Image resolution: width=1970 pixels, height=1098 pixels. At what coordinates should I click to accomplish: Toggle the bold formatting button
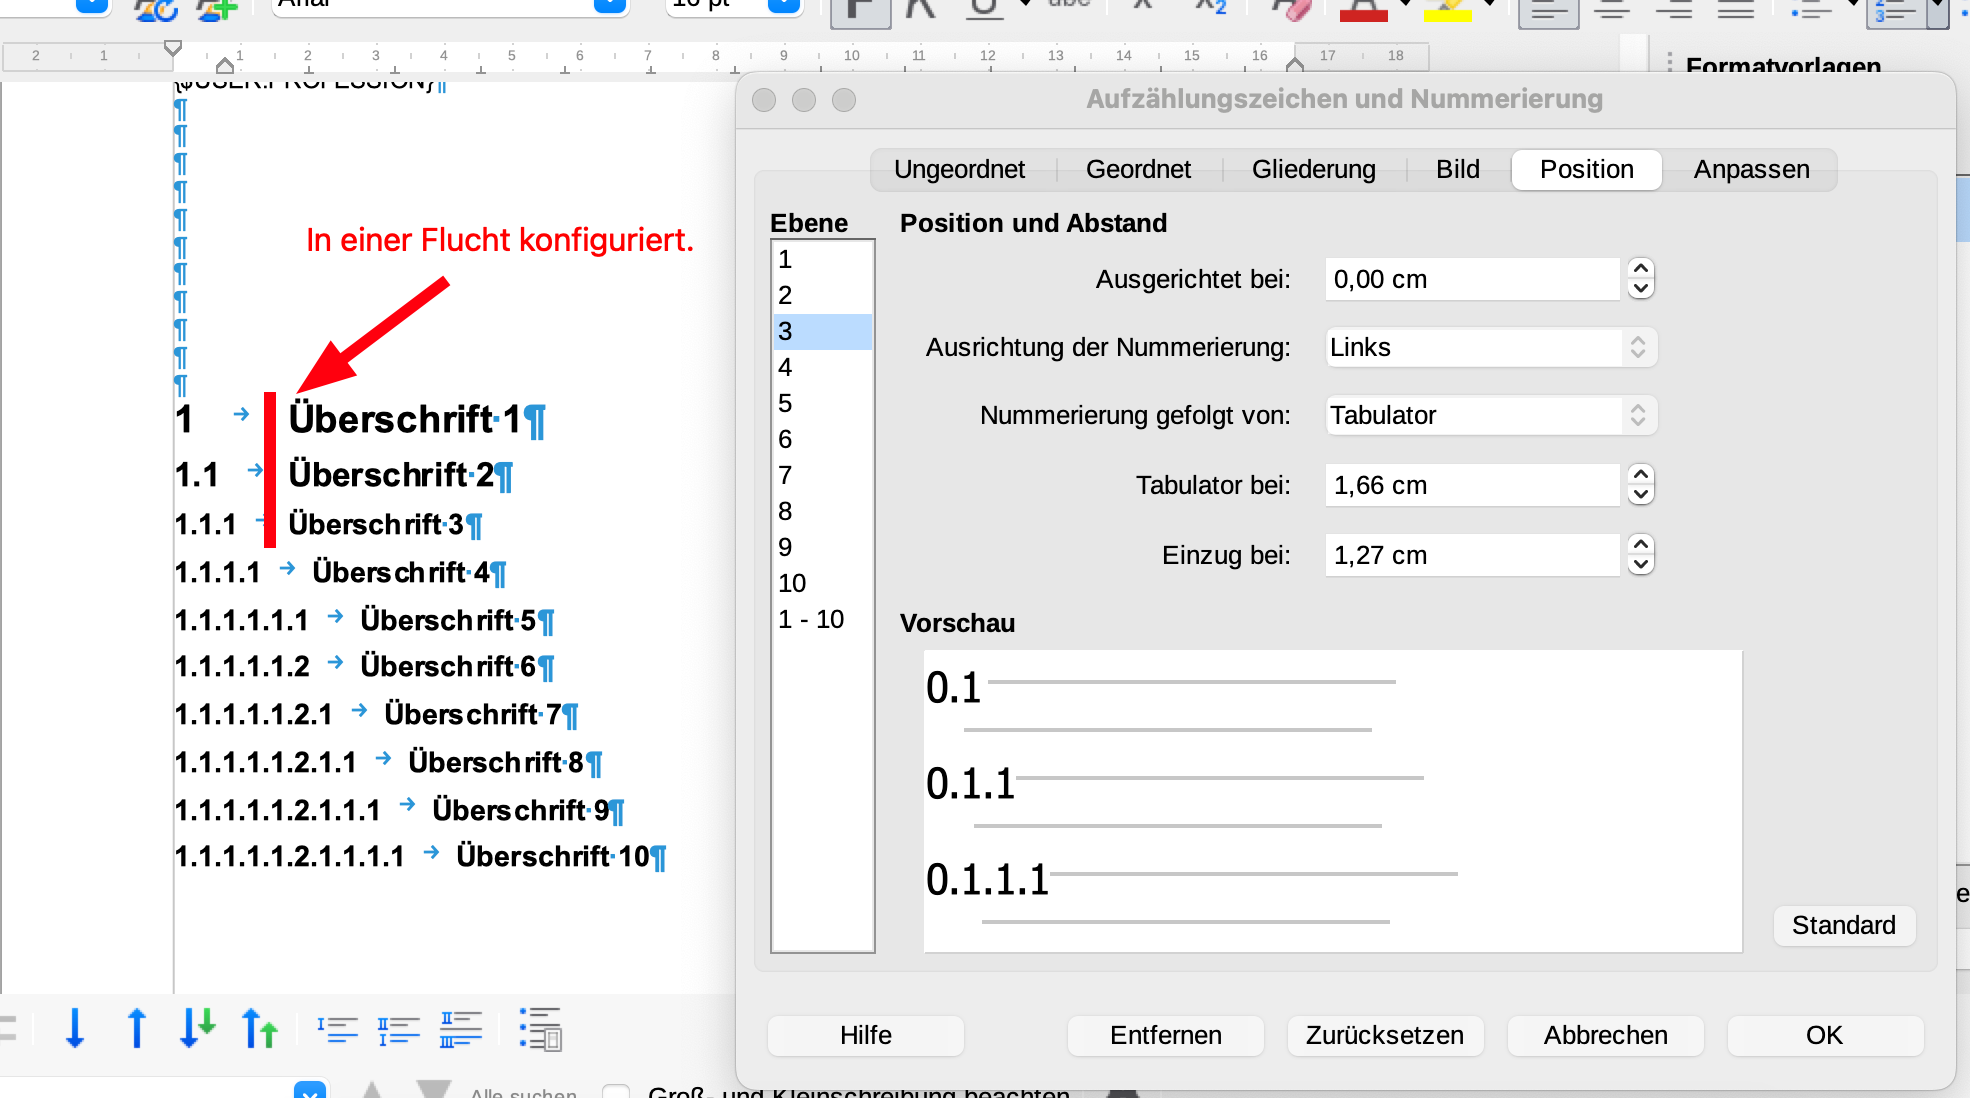(860, 10)
